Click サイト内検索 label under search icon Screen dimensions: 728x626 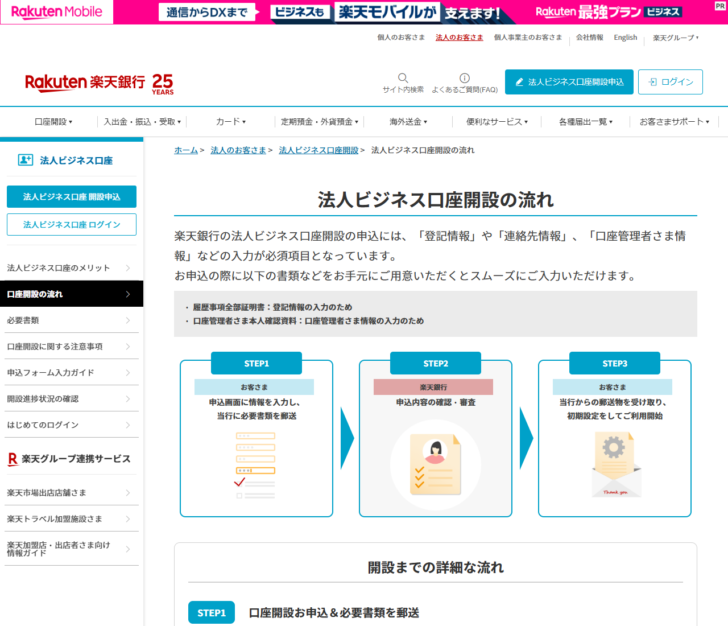[403, 90]
